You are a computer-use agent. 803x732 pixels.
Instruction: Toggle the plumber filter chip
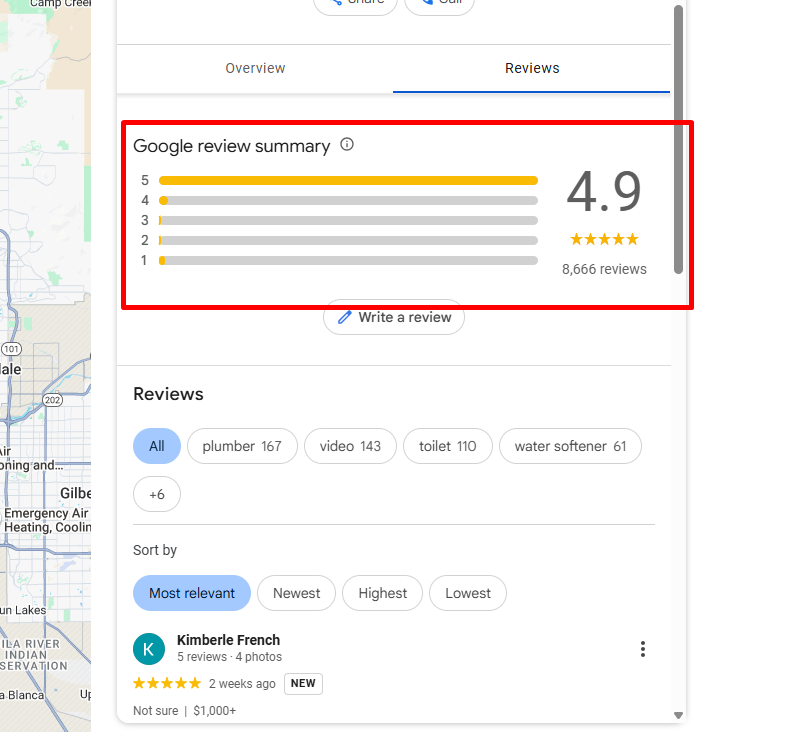pos(242,446)
